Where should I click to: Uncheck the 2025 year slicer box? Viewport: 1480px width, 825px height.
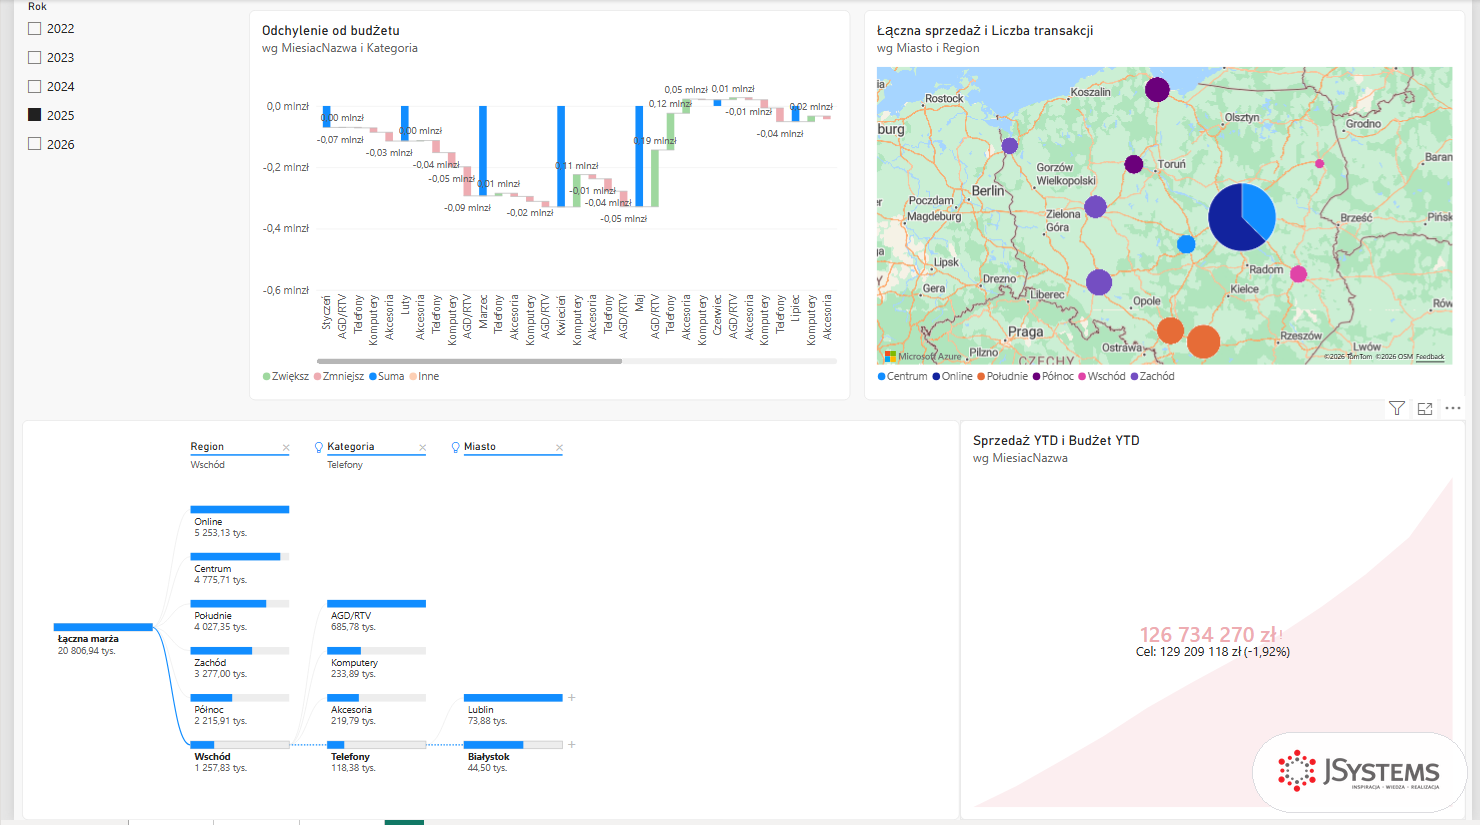pos(35,115)
